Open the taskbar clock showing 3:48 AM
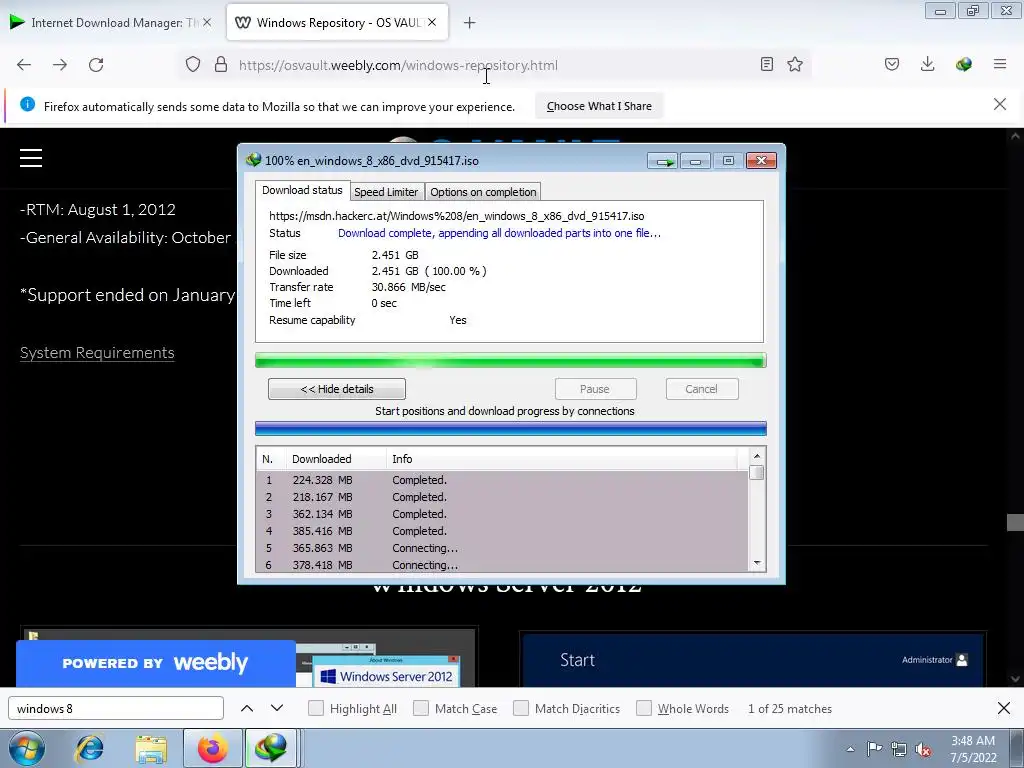Viewport: 1024px width, 768px height. (973, 749)
